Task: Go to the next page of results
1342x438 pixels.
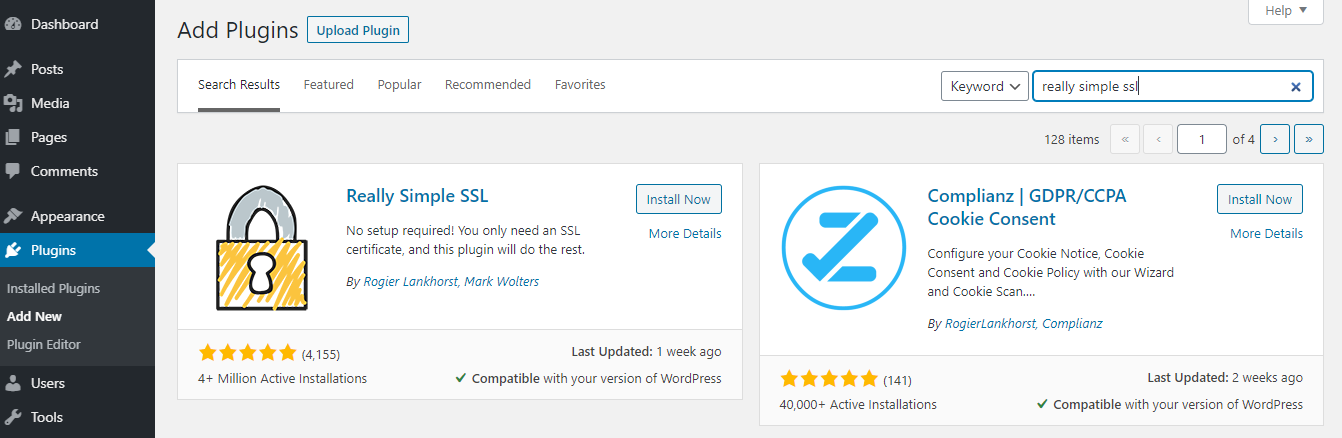Action: point(1275,140)
